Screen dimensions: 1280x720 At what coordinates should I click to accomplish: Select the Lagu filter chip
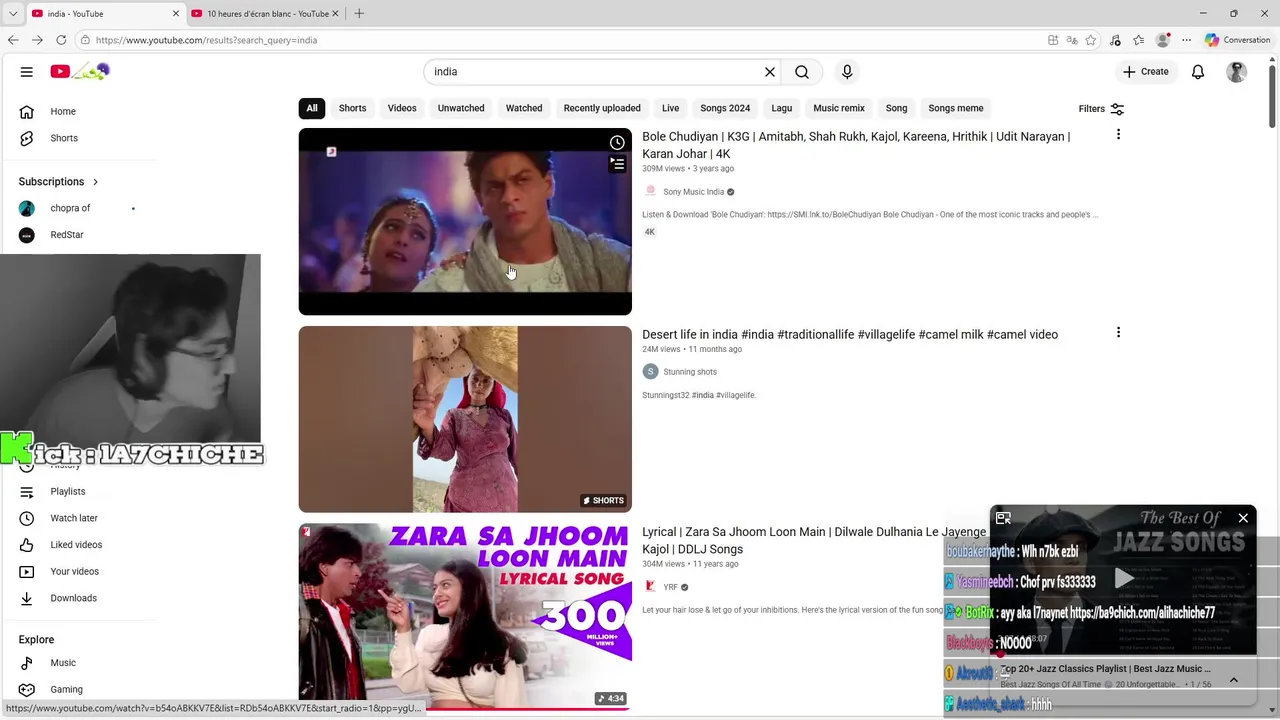(782, 108)
